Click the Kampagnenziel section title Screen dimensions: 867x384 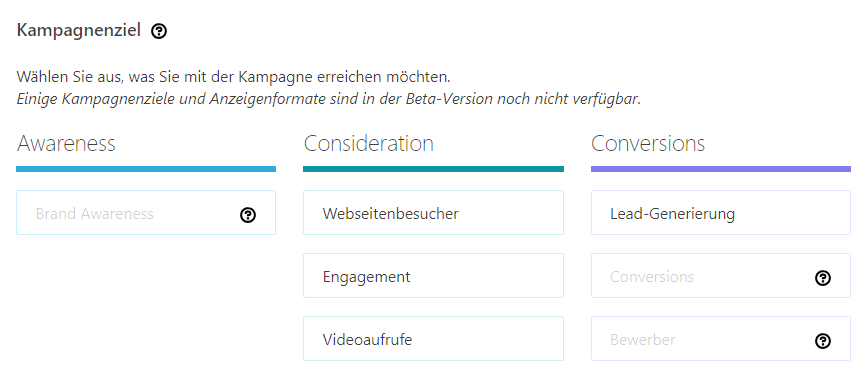click(79, 30)
